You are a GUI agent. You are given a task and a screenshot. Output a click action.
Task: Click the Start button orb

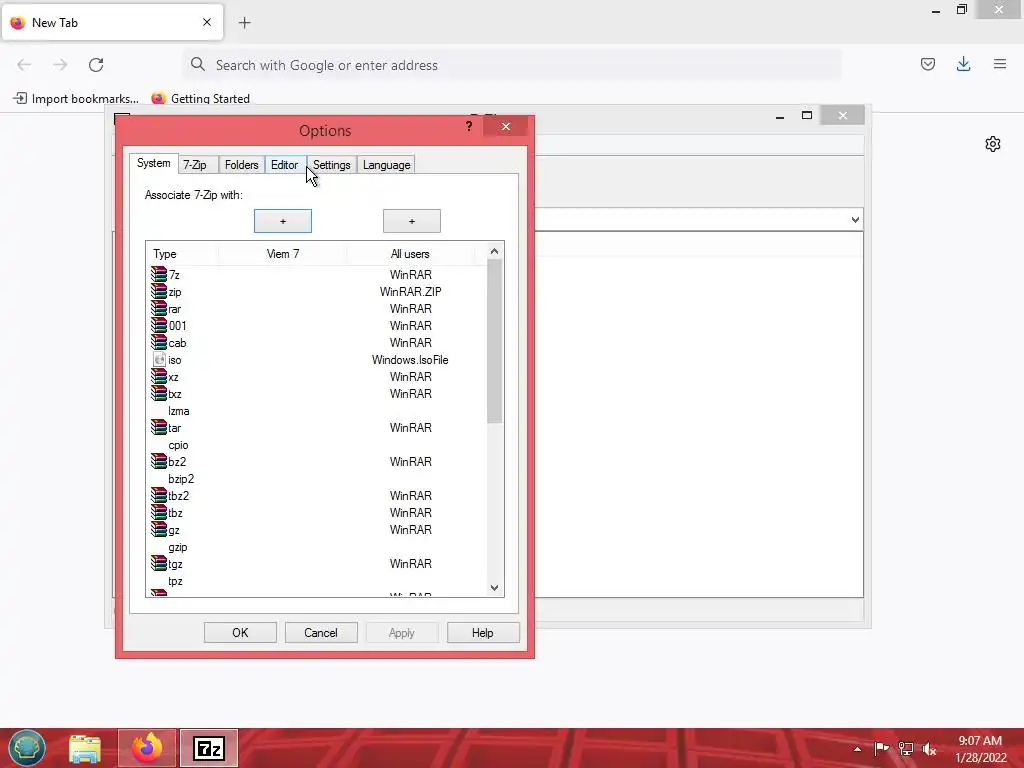pyautogui.click(x=27, y=748)
